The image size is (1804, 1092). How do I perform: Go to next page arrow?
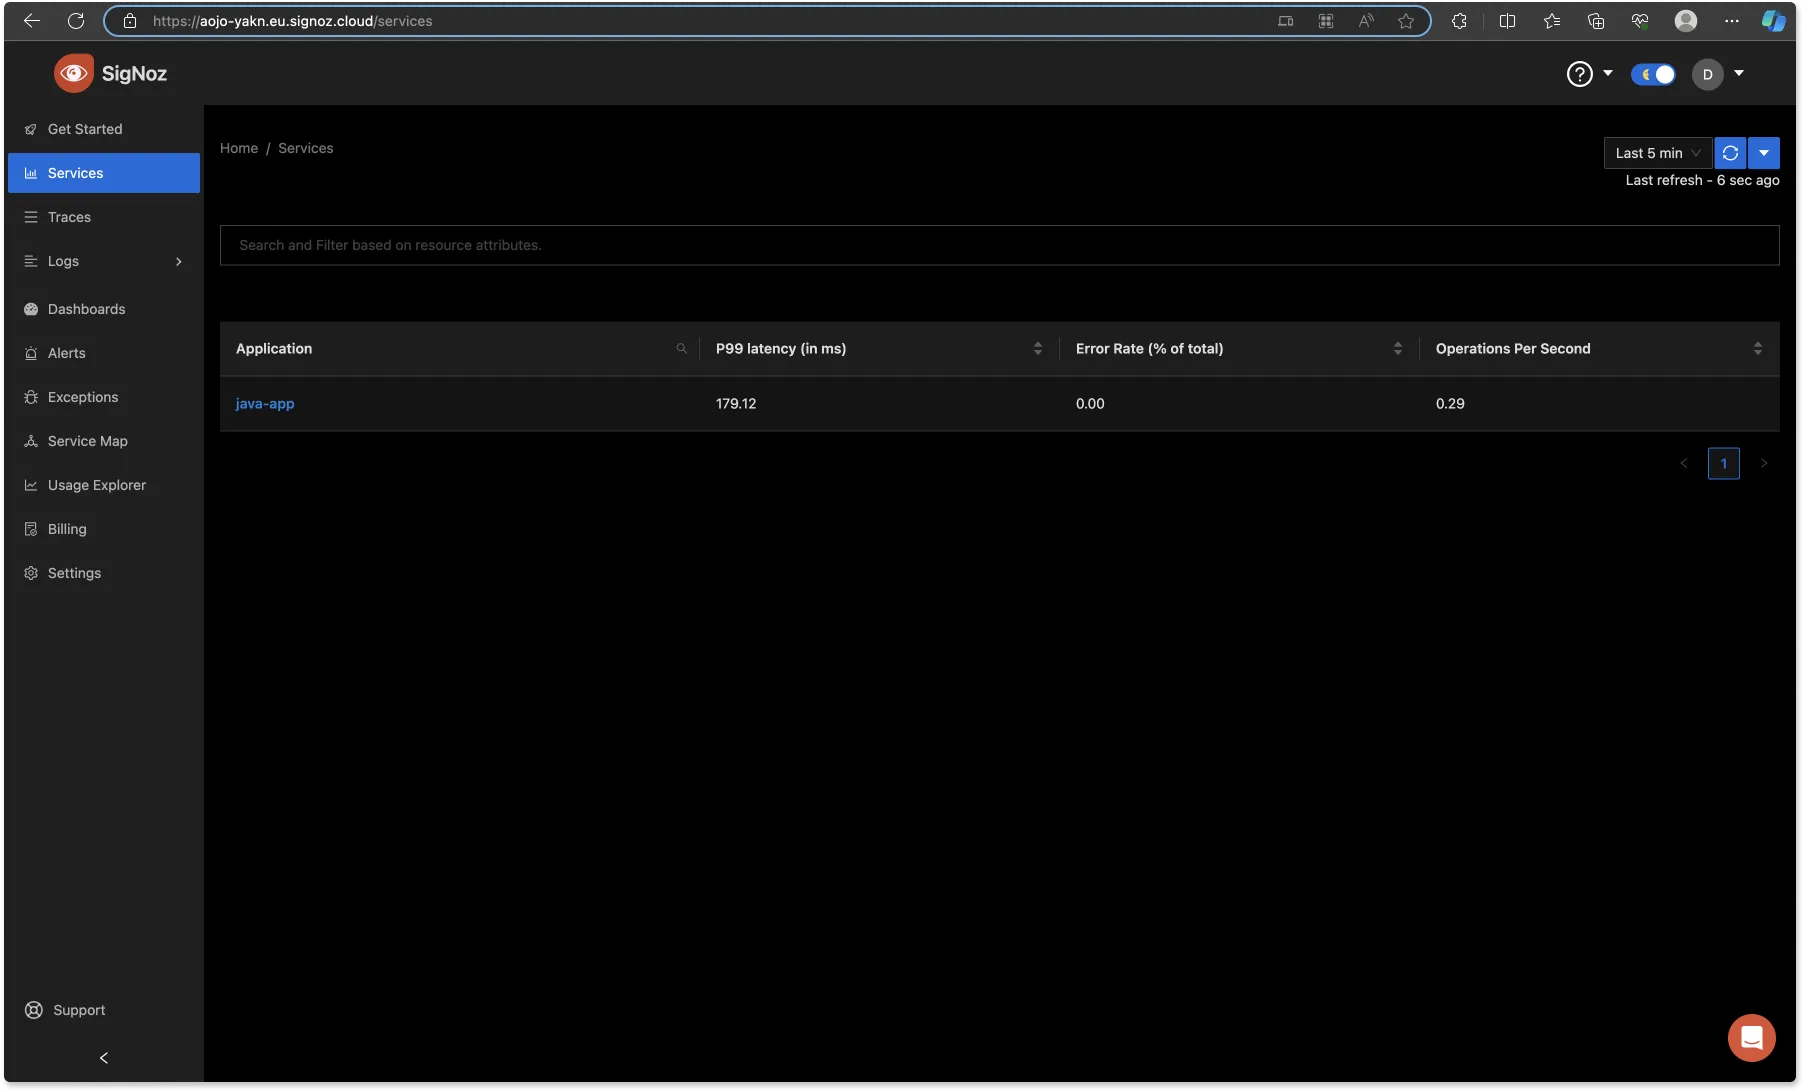click(x=1764, y=463)
